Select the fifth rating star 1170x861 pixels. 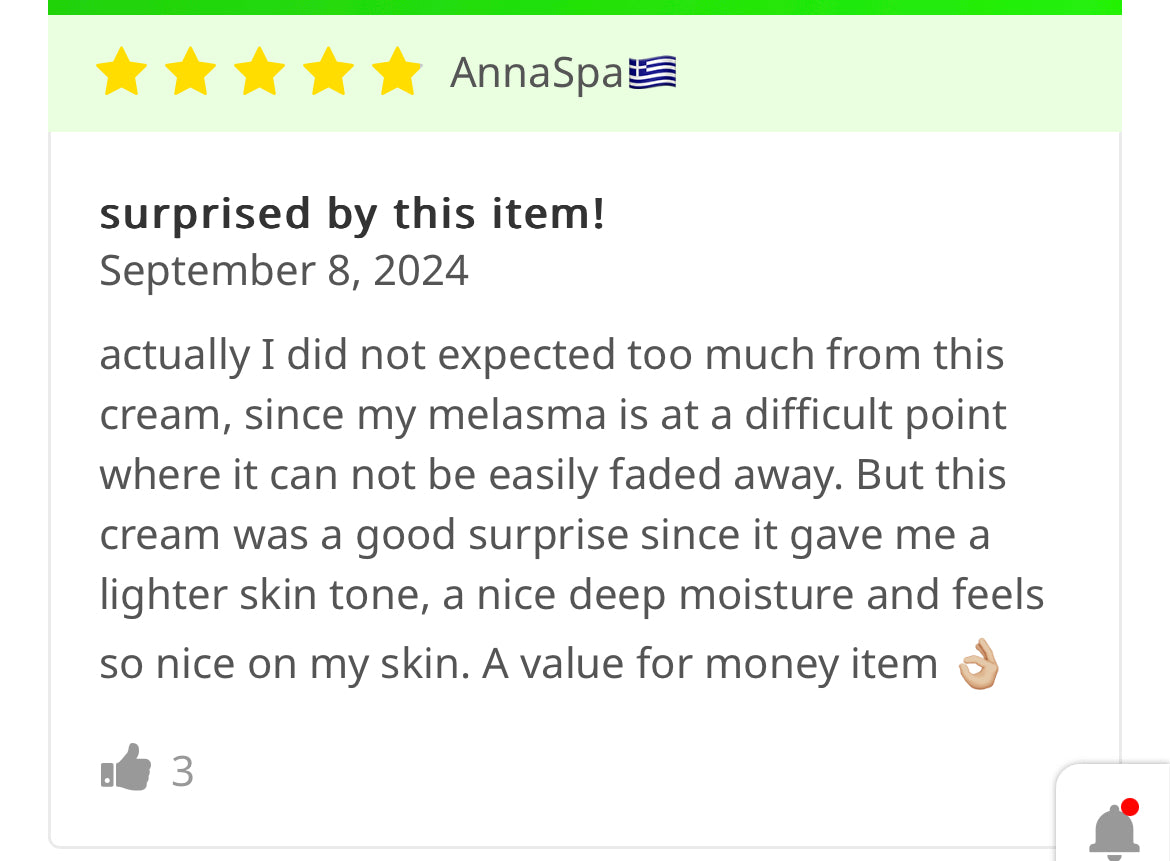[x=397, y=73]
